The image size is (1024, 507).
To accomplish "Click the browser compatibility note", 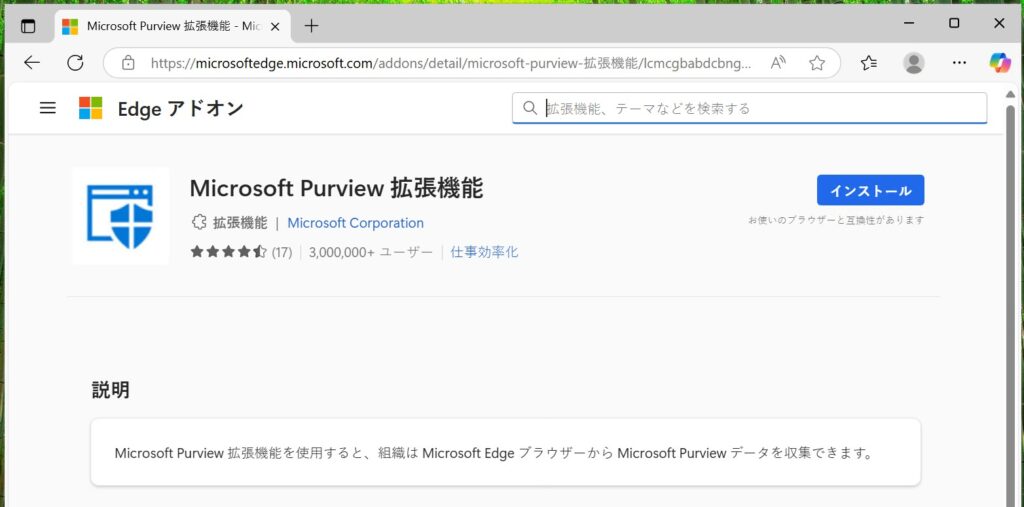I will (836, 220).
